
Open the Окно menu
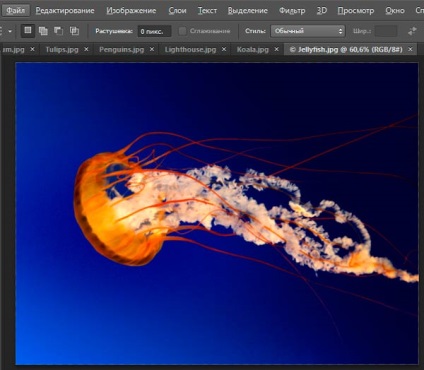395,11
